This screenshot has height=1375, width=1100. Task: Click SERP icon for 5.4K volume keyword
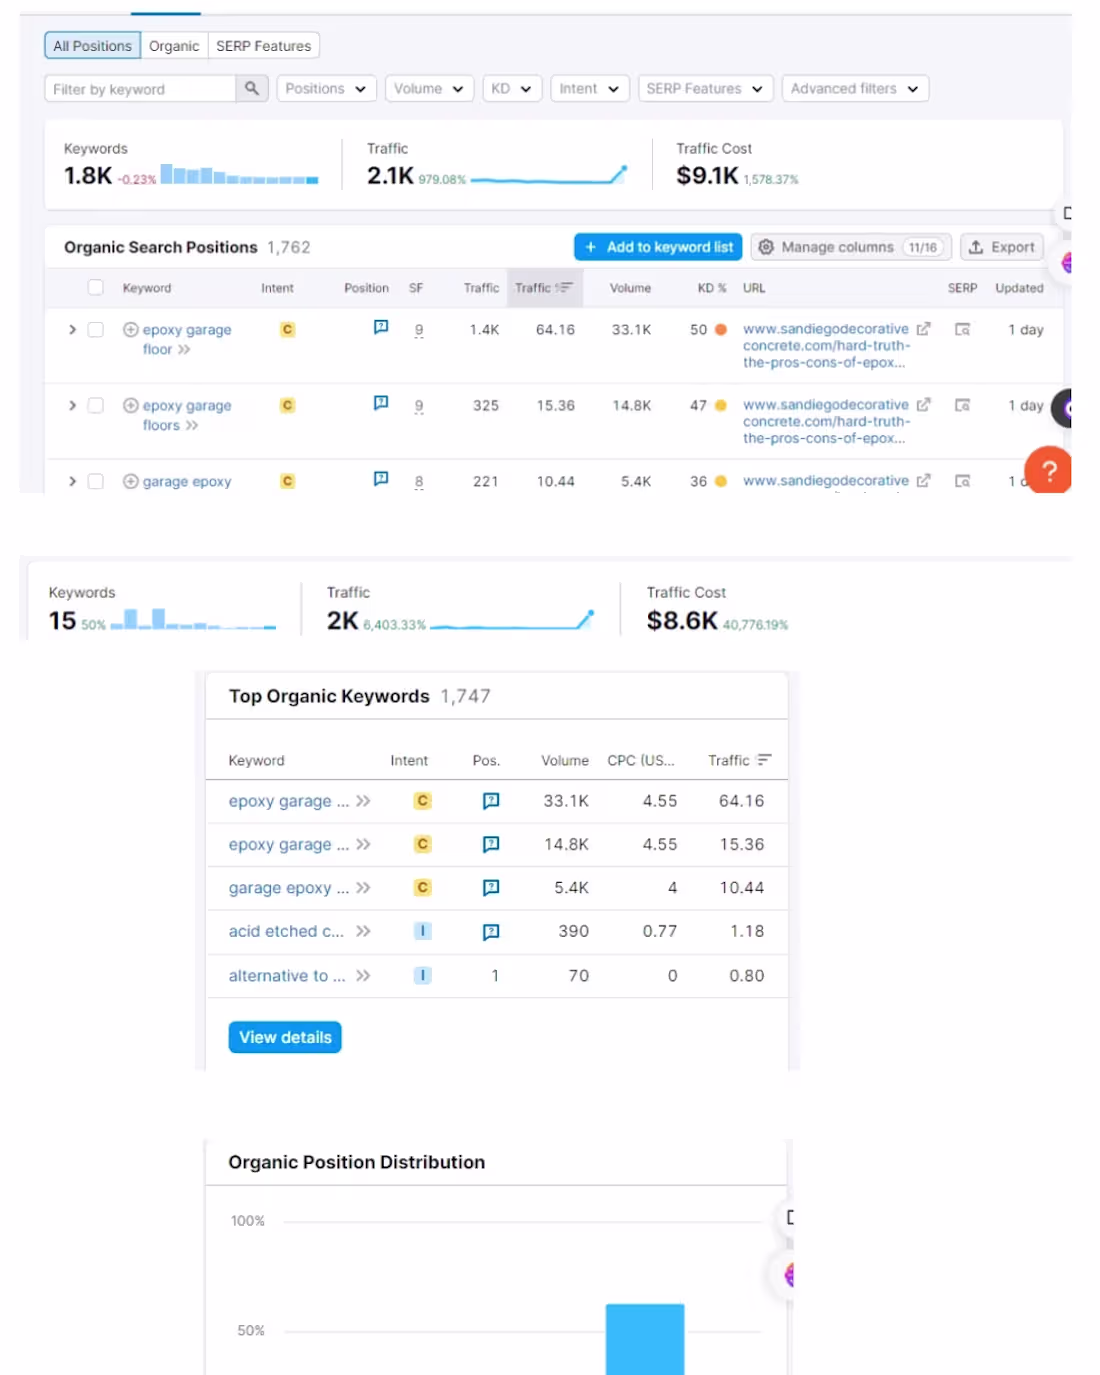491,888
